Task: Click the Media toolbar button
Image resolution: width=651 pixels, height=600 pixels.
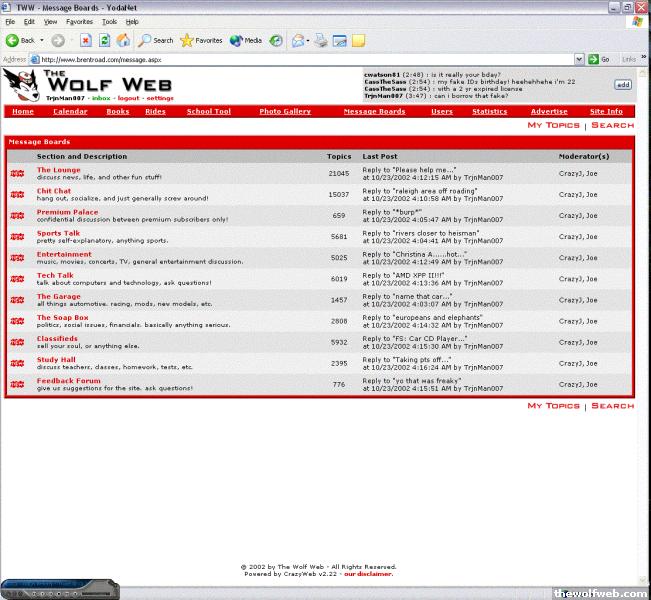Action: (x=245, y=40)
